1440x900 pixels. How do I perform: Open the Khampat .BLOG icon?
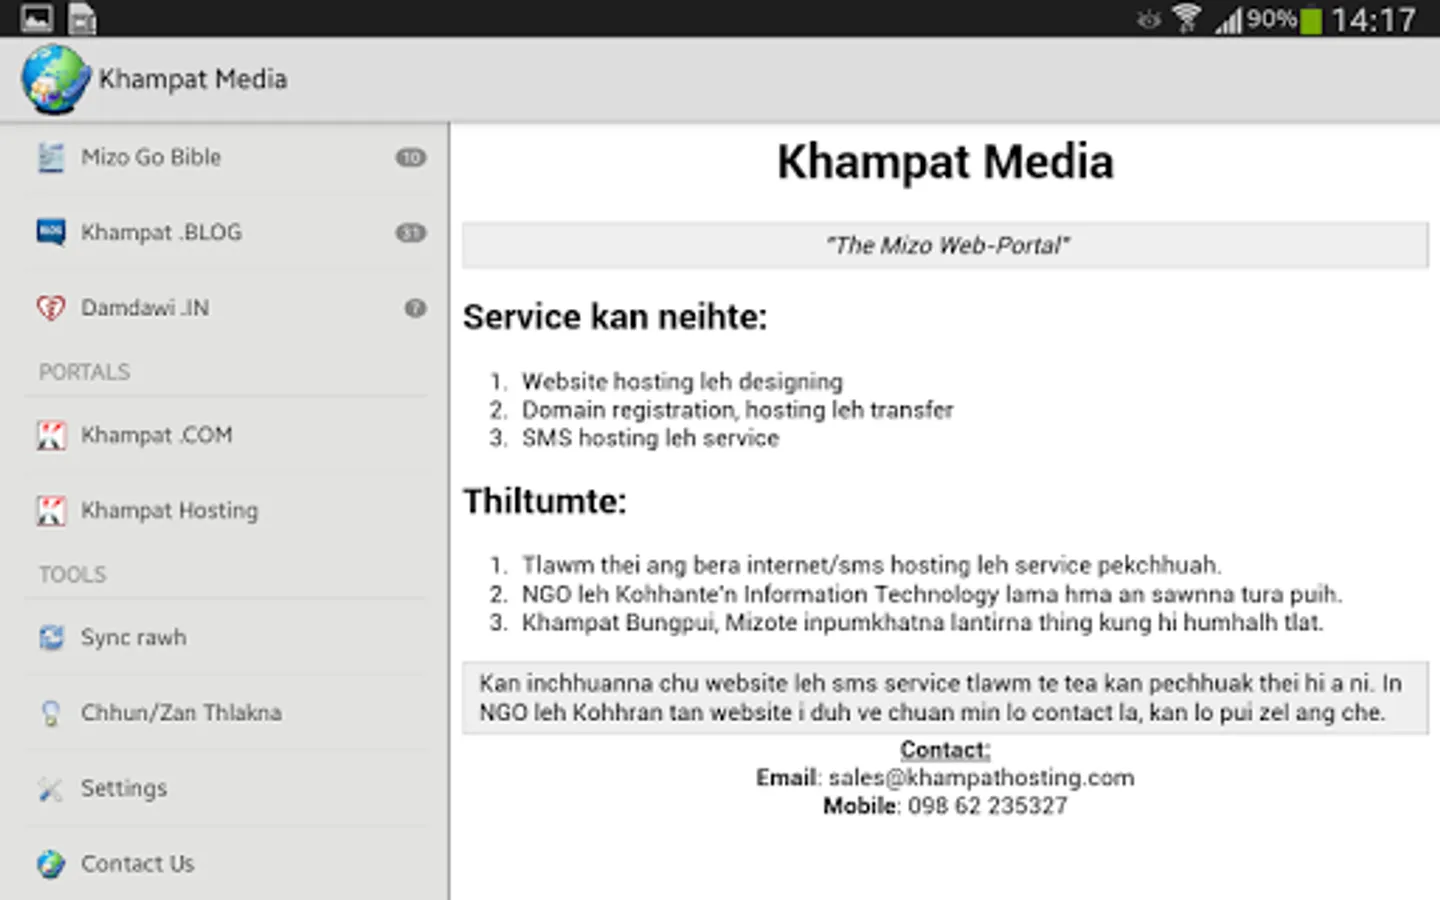(x=51, y=232)
